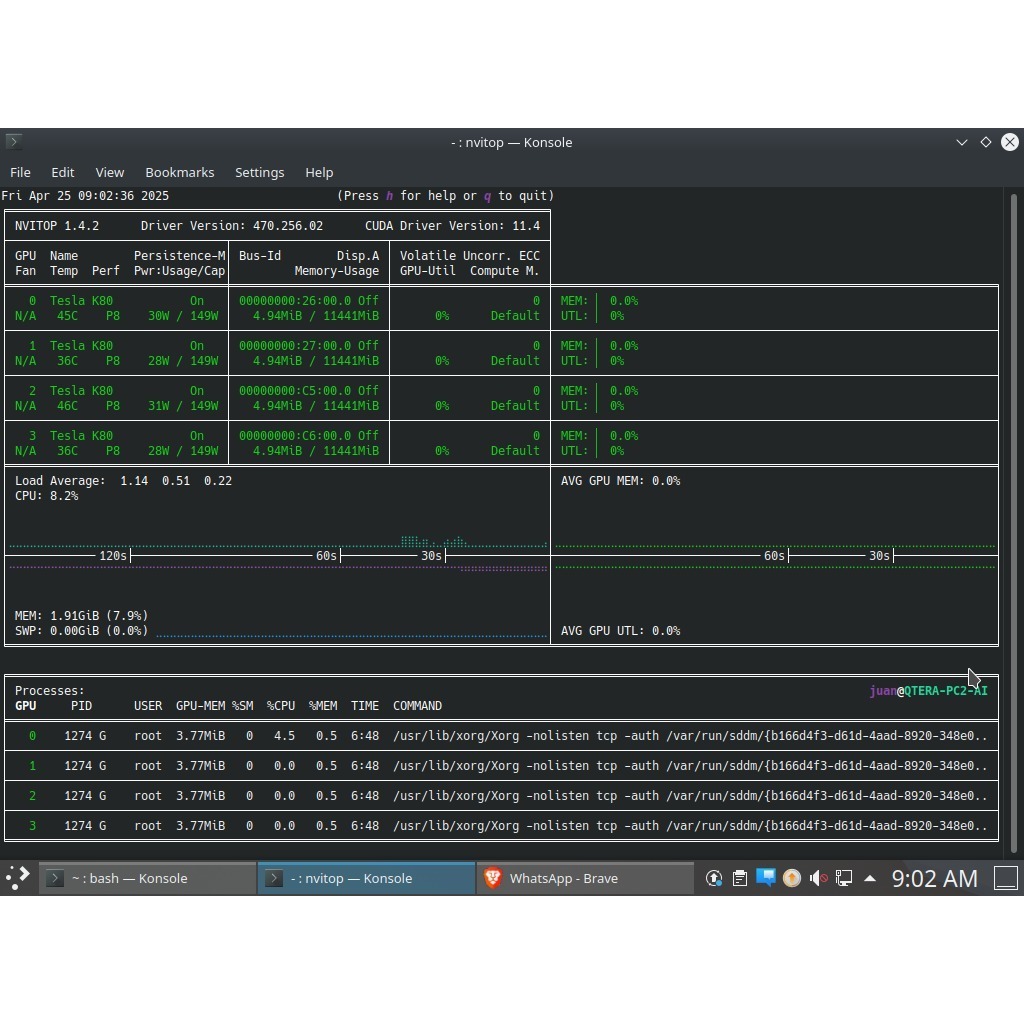
Task: Open the View menu
Action: point(110,172)
